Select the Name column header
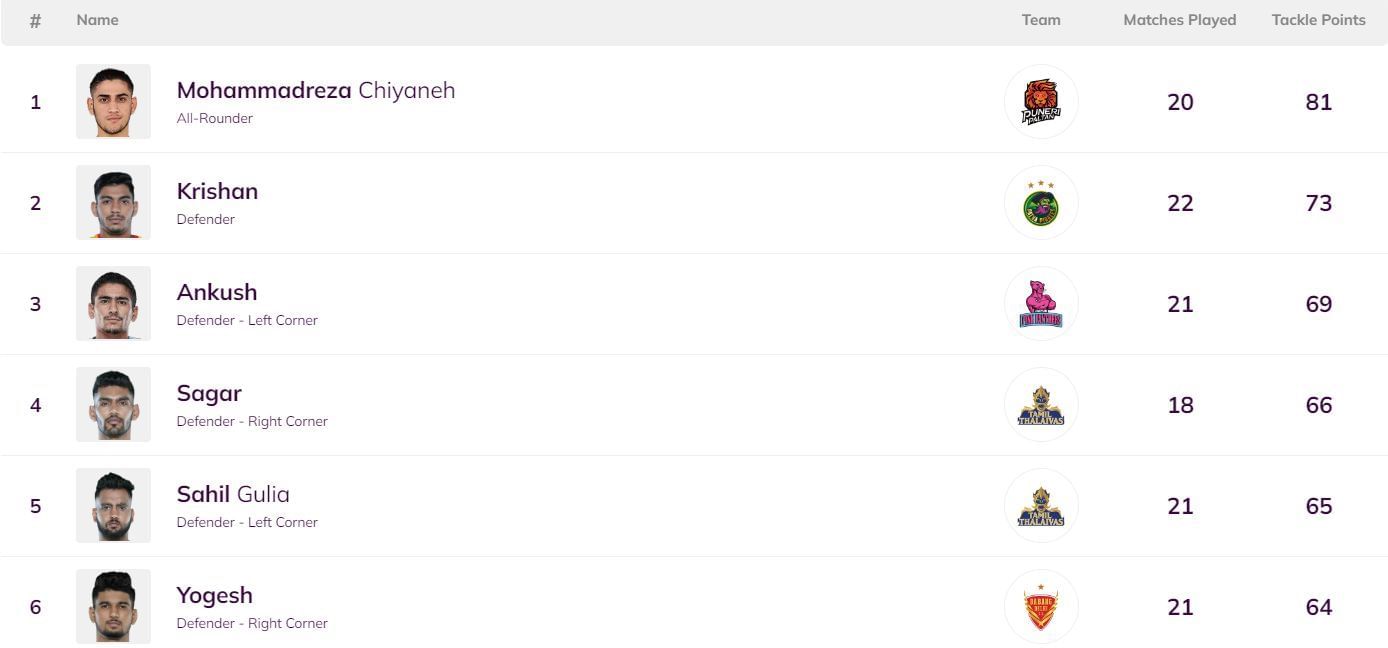The image size is (1388, 648). pyautogui.click(x=97, y=20)
